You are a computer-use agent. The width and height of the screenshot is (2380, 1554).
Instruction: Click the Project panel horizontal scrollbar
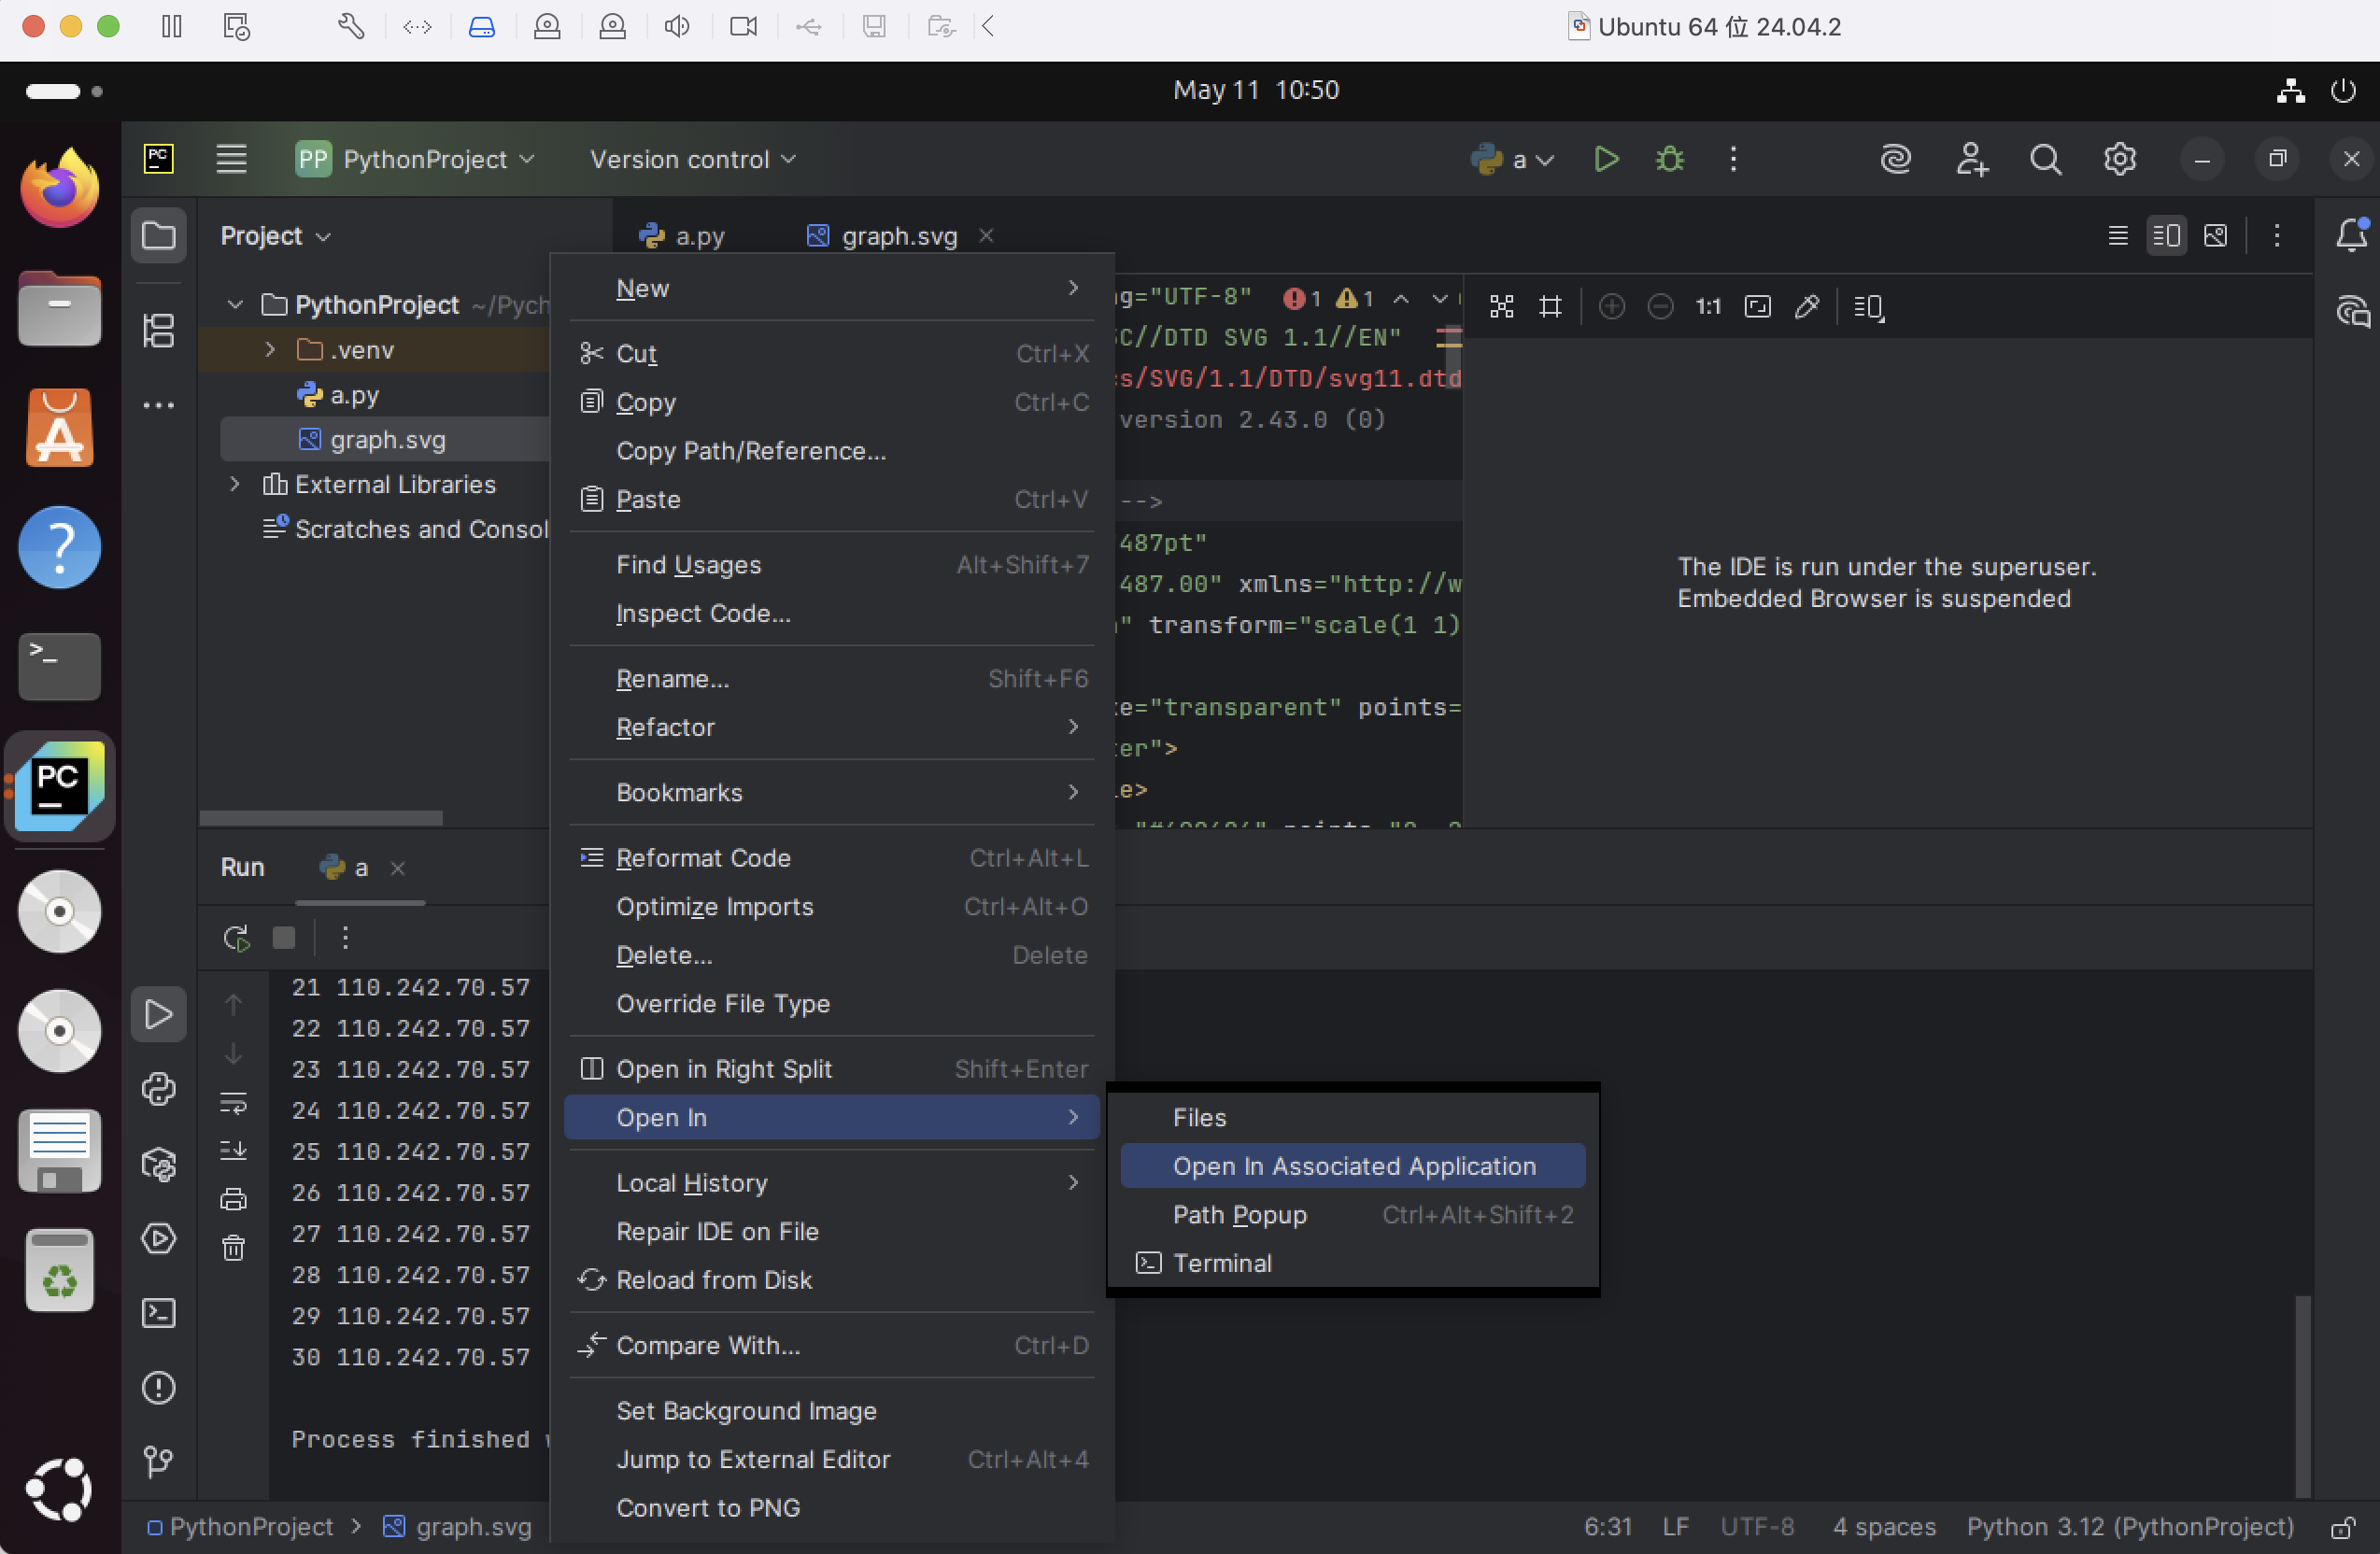pos(320,818)
